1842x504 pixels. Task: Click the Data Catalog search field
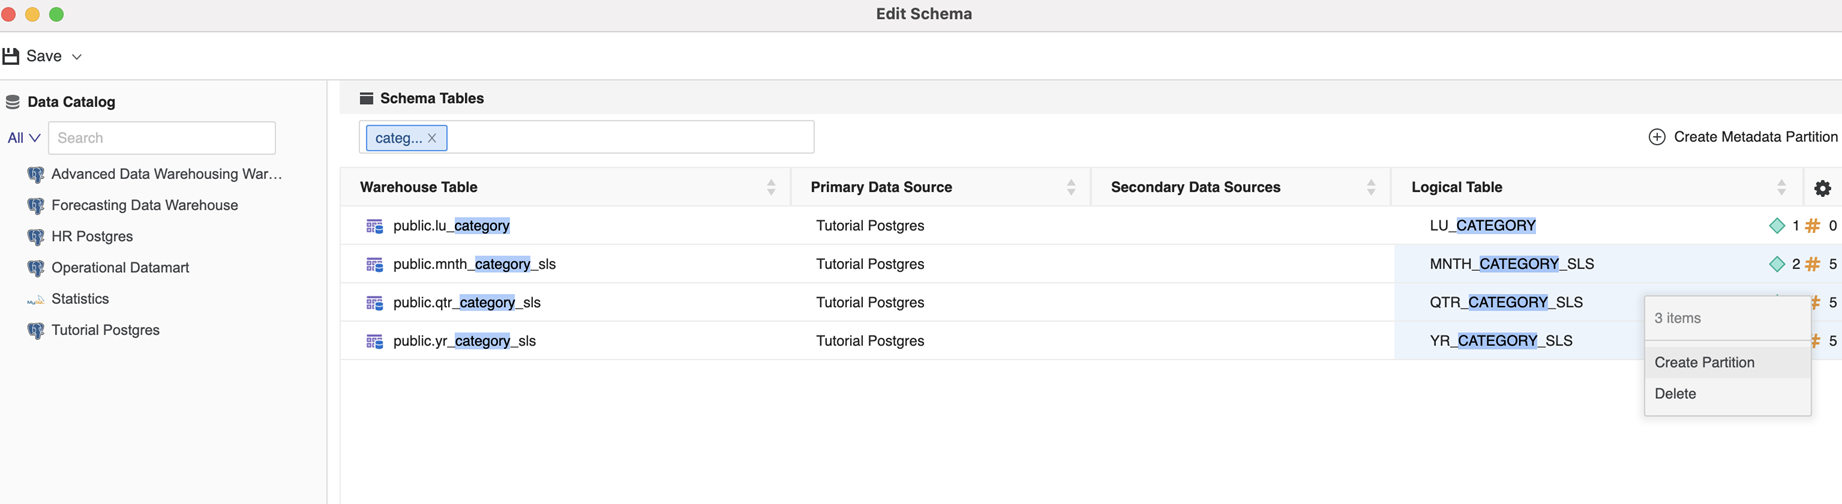pyautogui.click(x=162, y=138)
